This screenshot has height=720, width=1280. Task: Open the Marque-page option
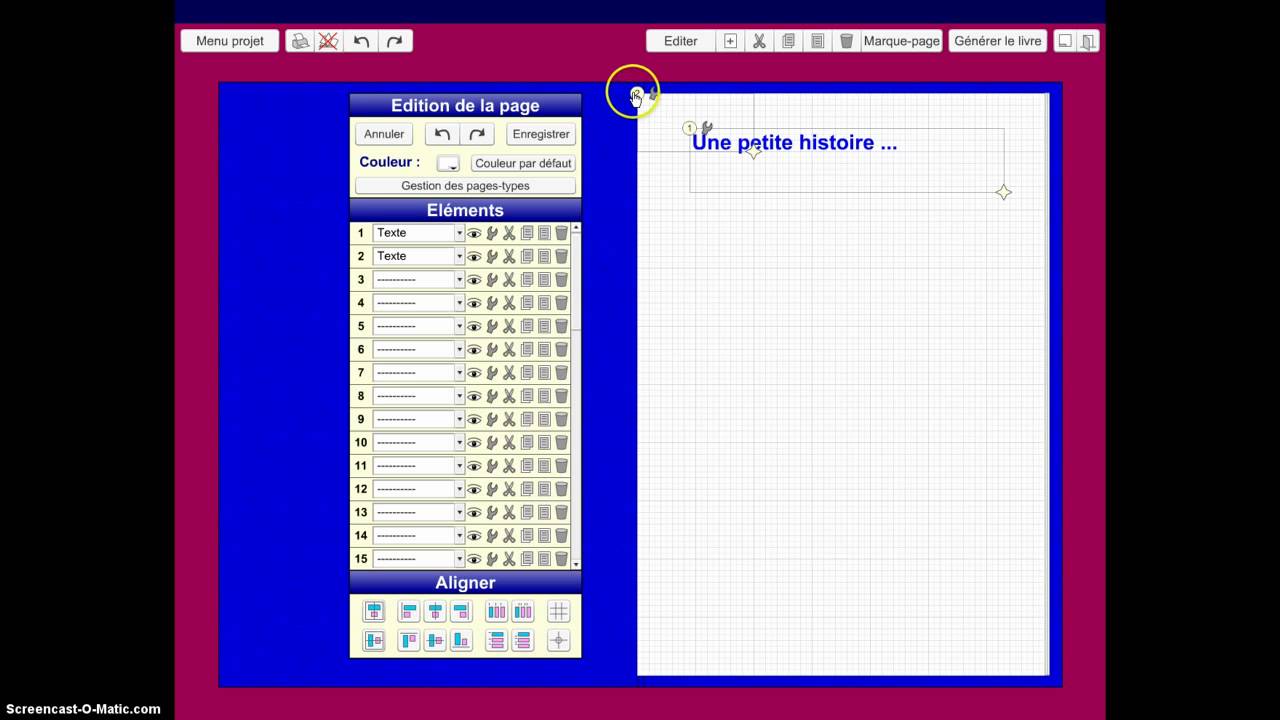902,41
